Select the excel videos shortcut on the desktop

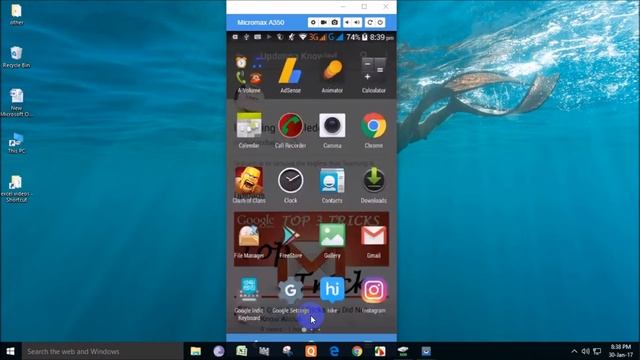click(16, 189)
